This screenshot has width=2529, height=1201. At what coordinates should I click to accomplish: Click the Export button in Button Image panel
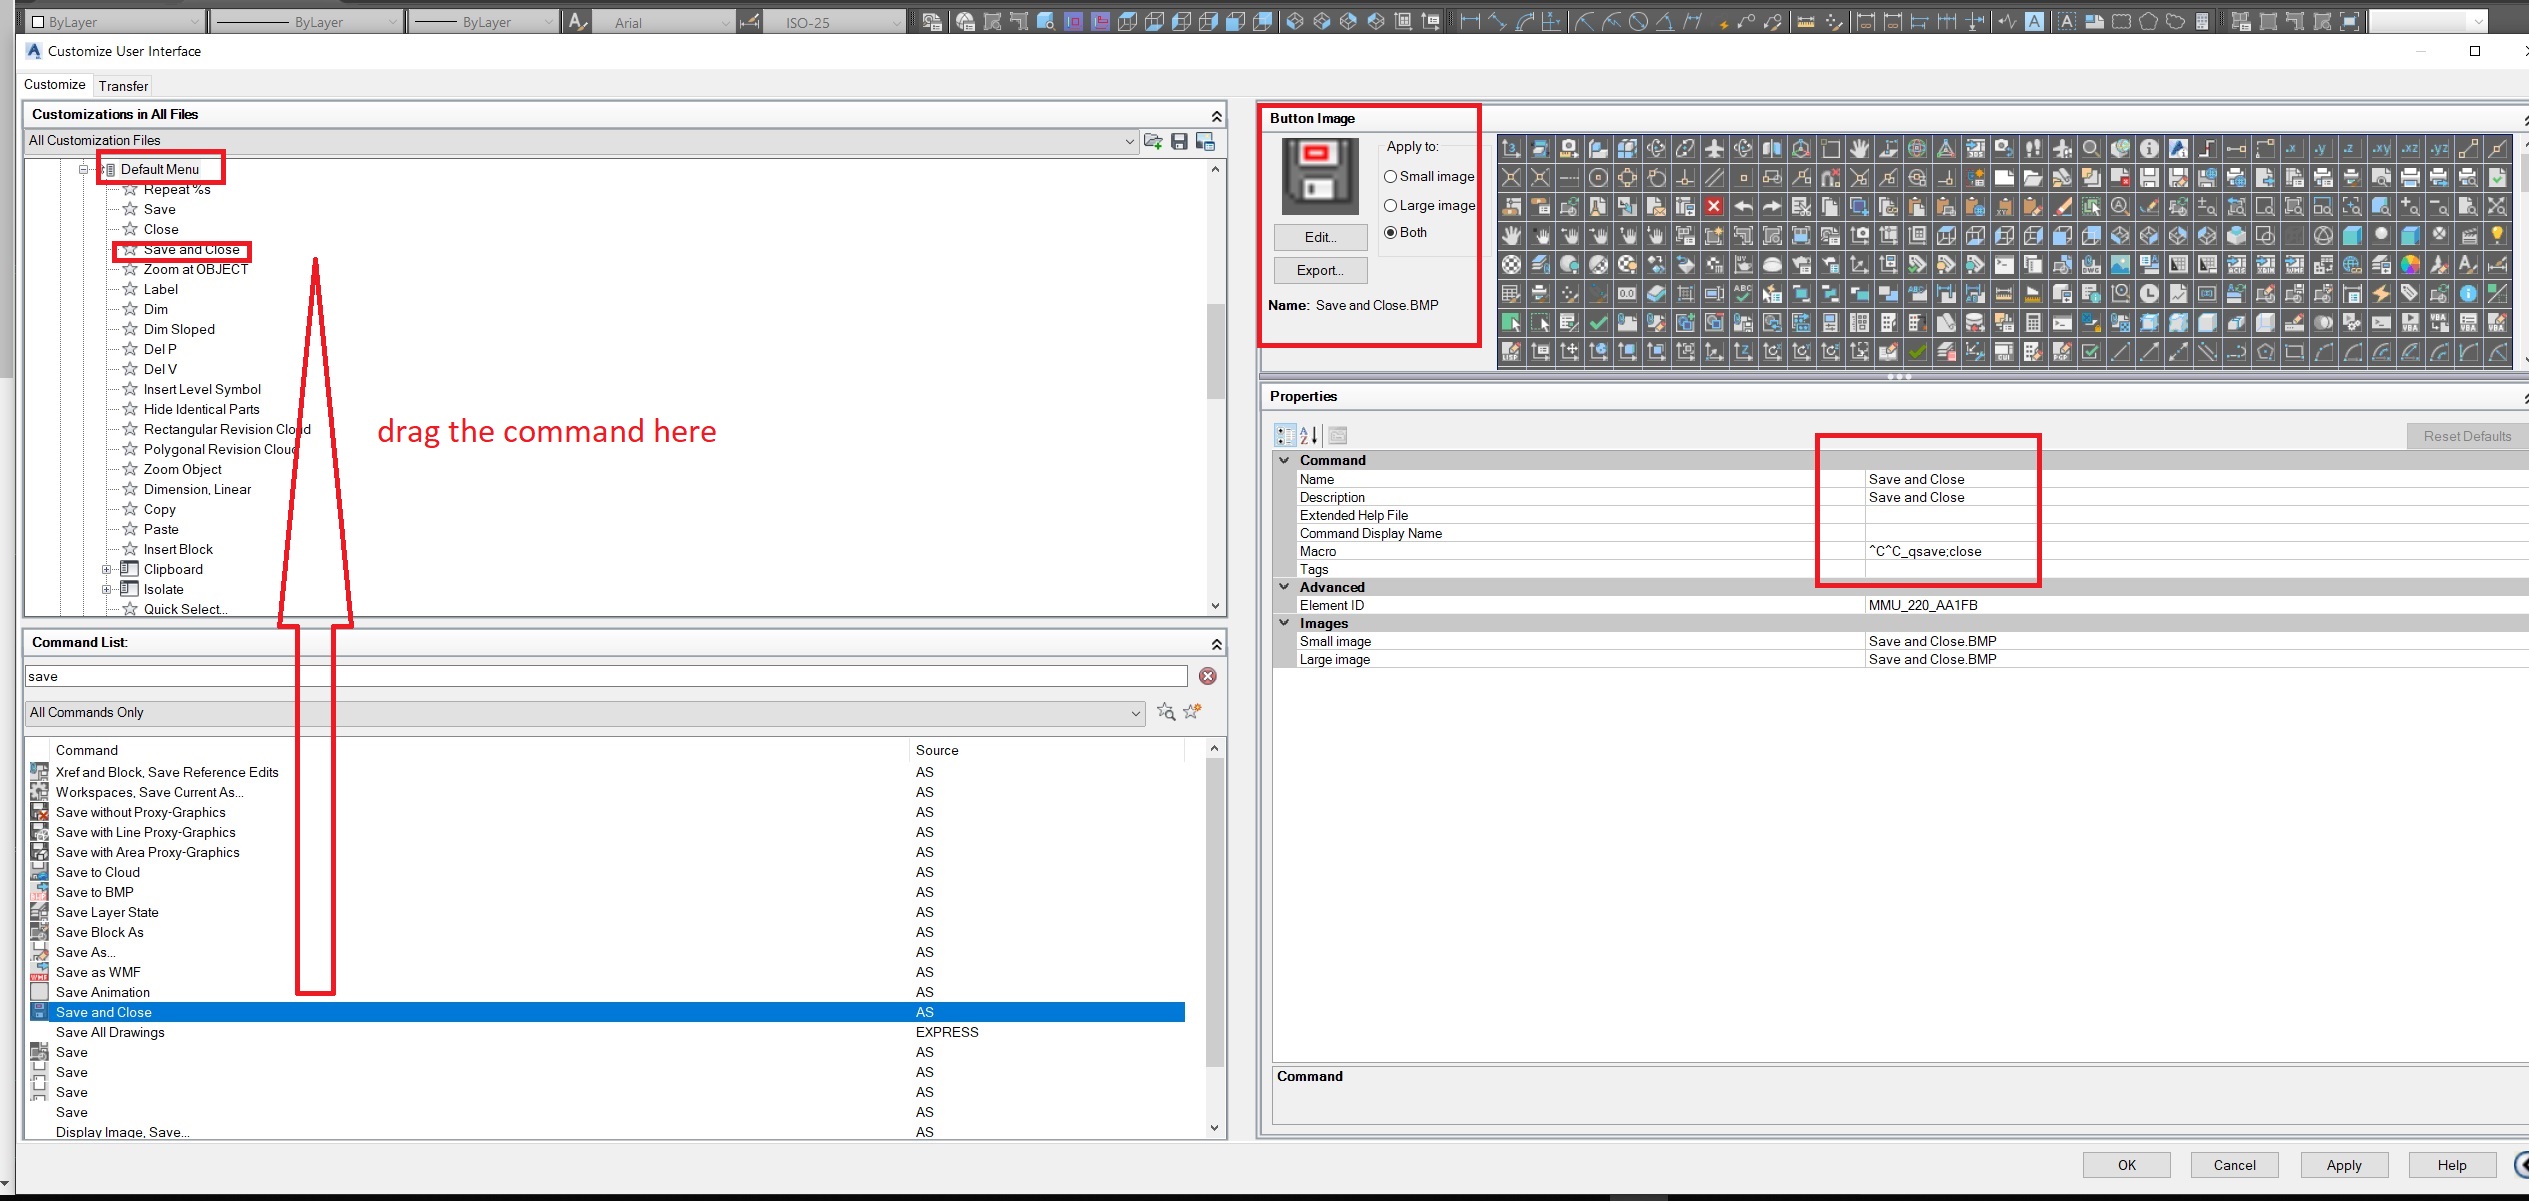click(1319, 270)
